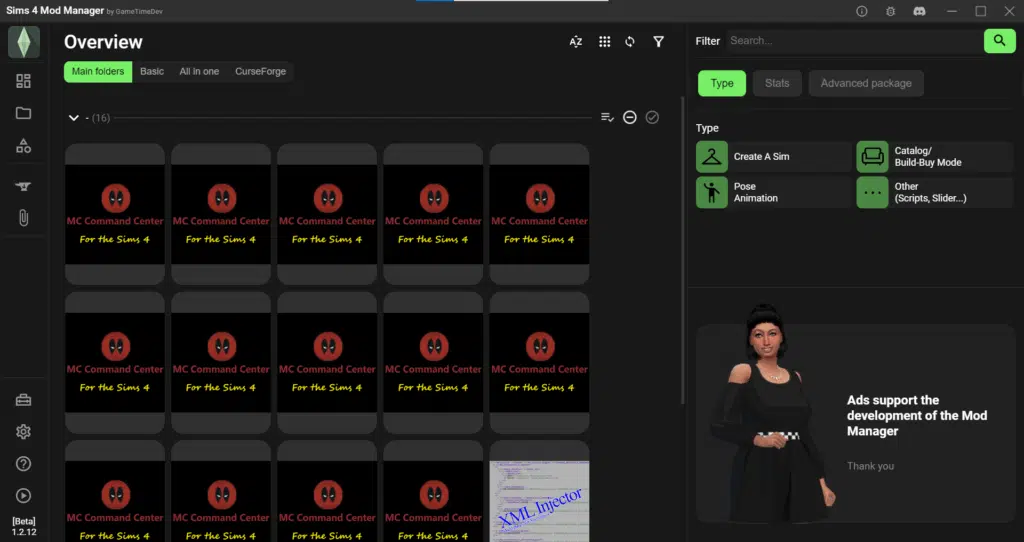
Task: Open the filter funnel options
Action: click(658, 42)
